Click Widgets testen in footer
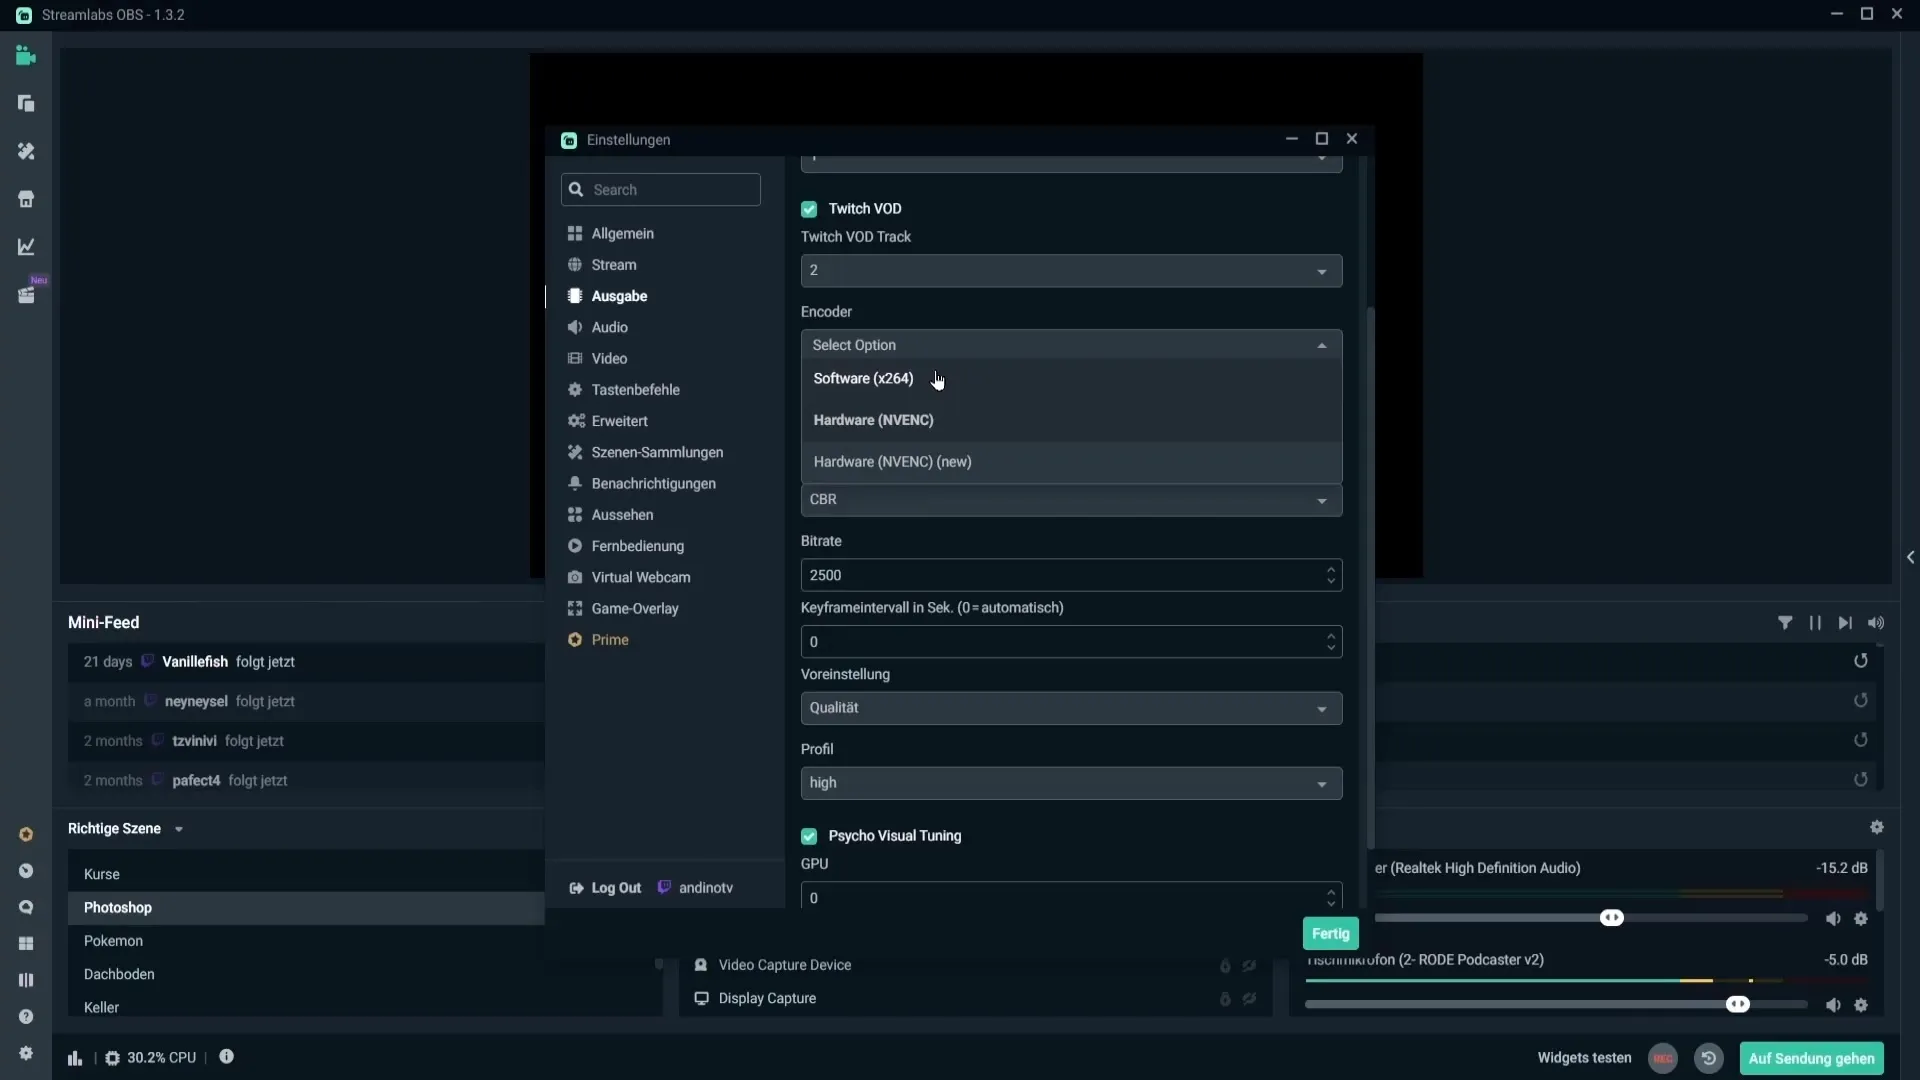 1584,1058
